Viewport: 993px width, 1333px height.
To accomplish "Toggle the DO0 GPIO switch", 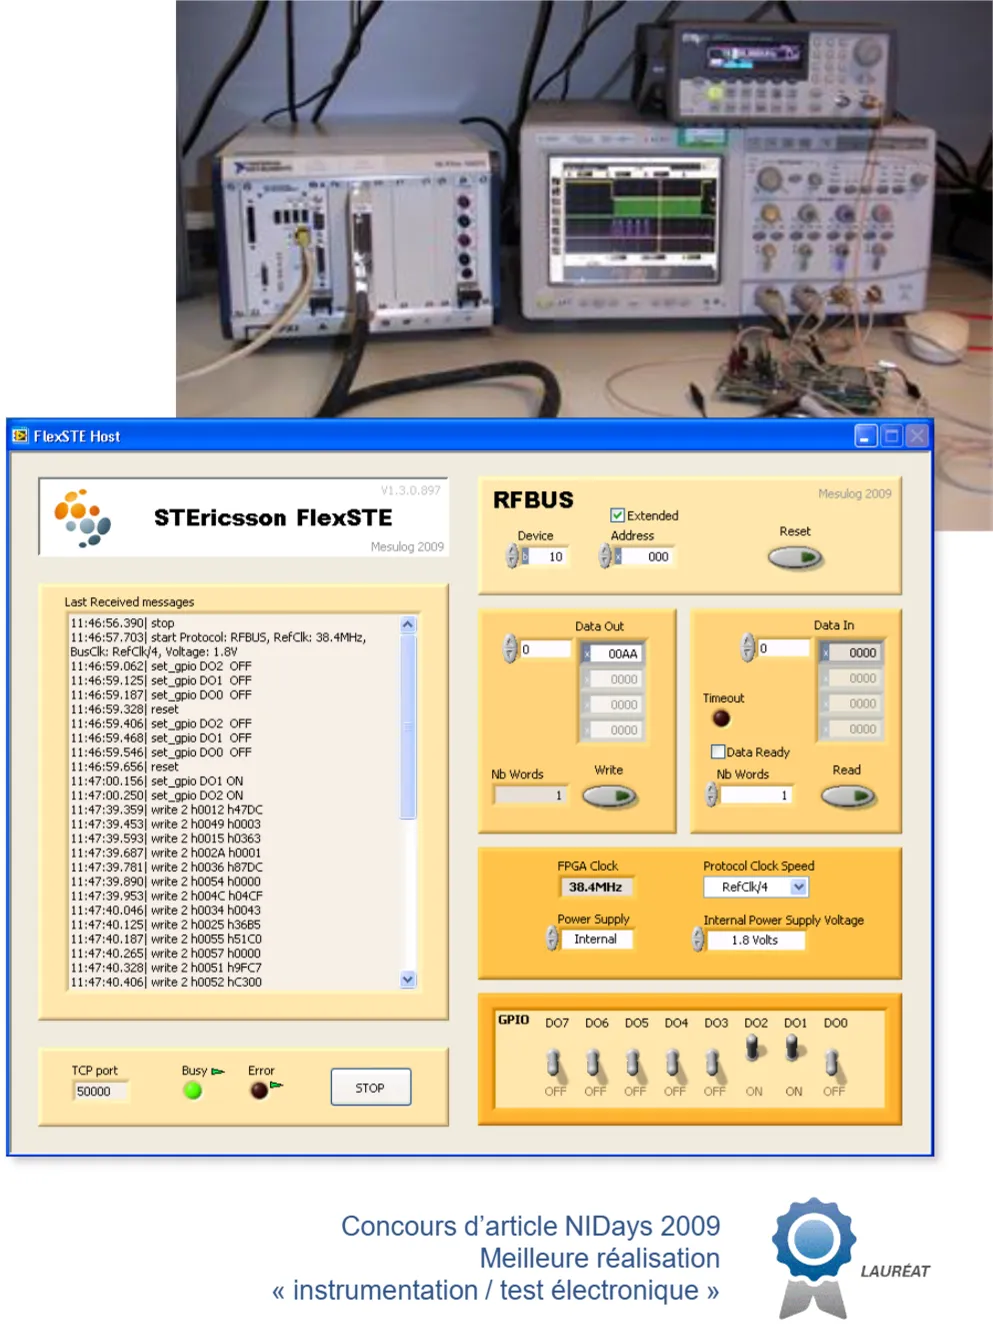I will tap(833, 1062).
